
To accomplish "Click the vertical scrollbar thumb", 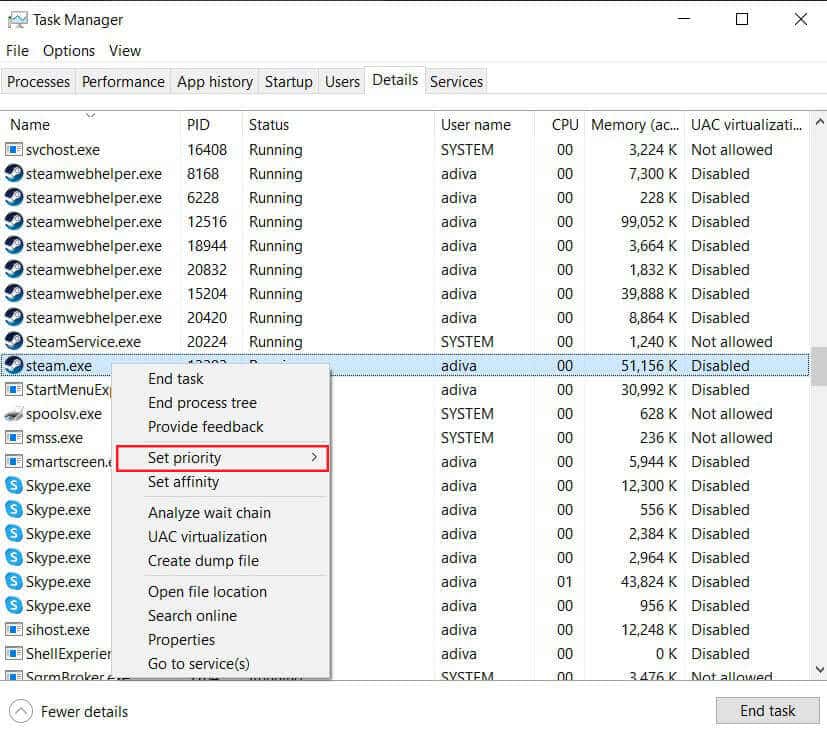I will pos(819,366).
